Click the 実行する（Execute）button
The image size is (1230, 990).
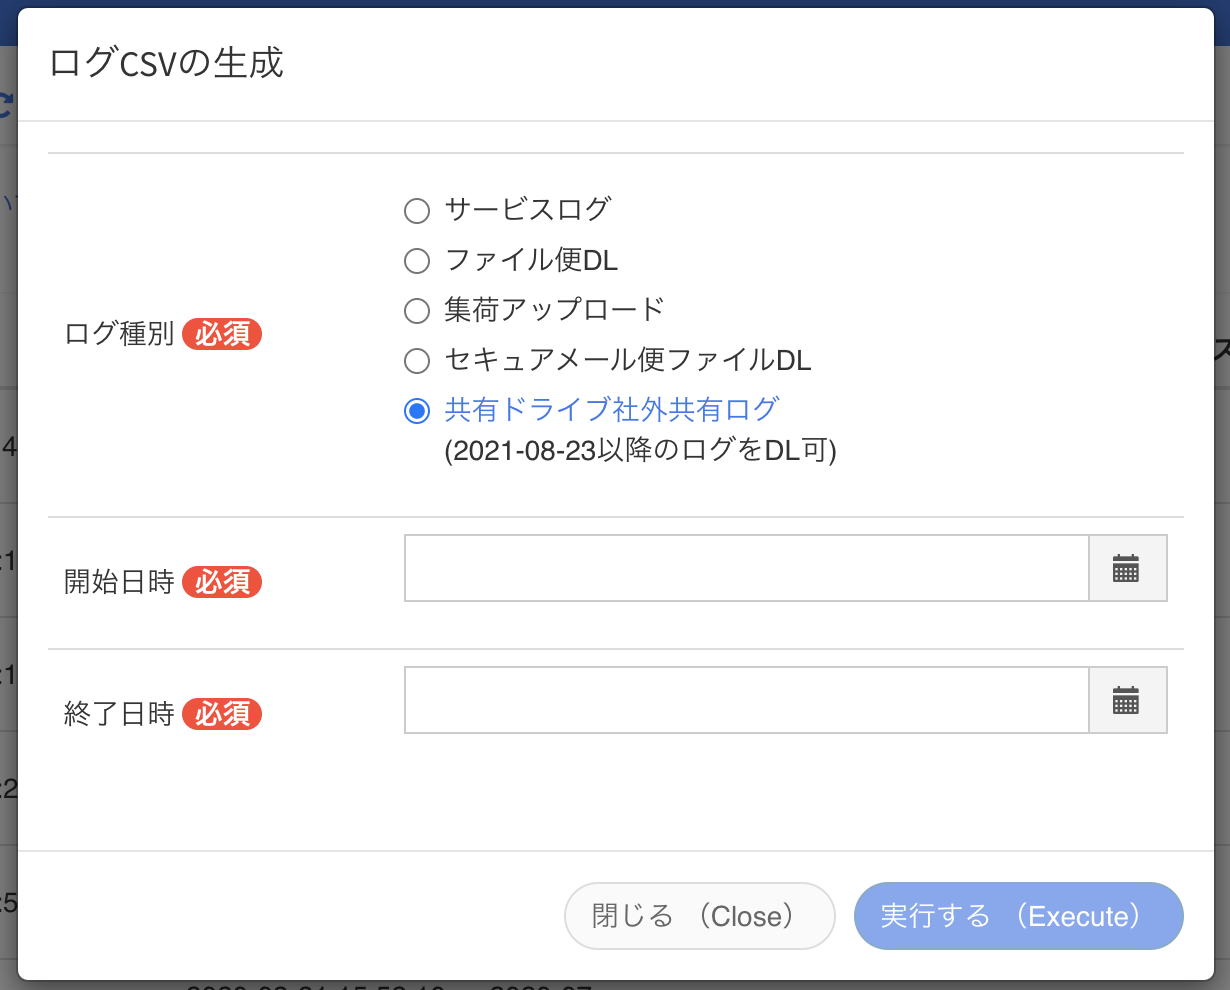[1018, 916]
